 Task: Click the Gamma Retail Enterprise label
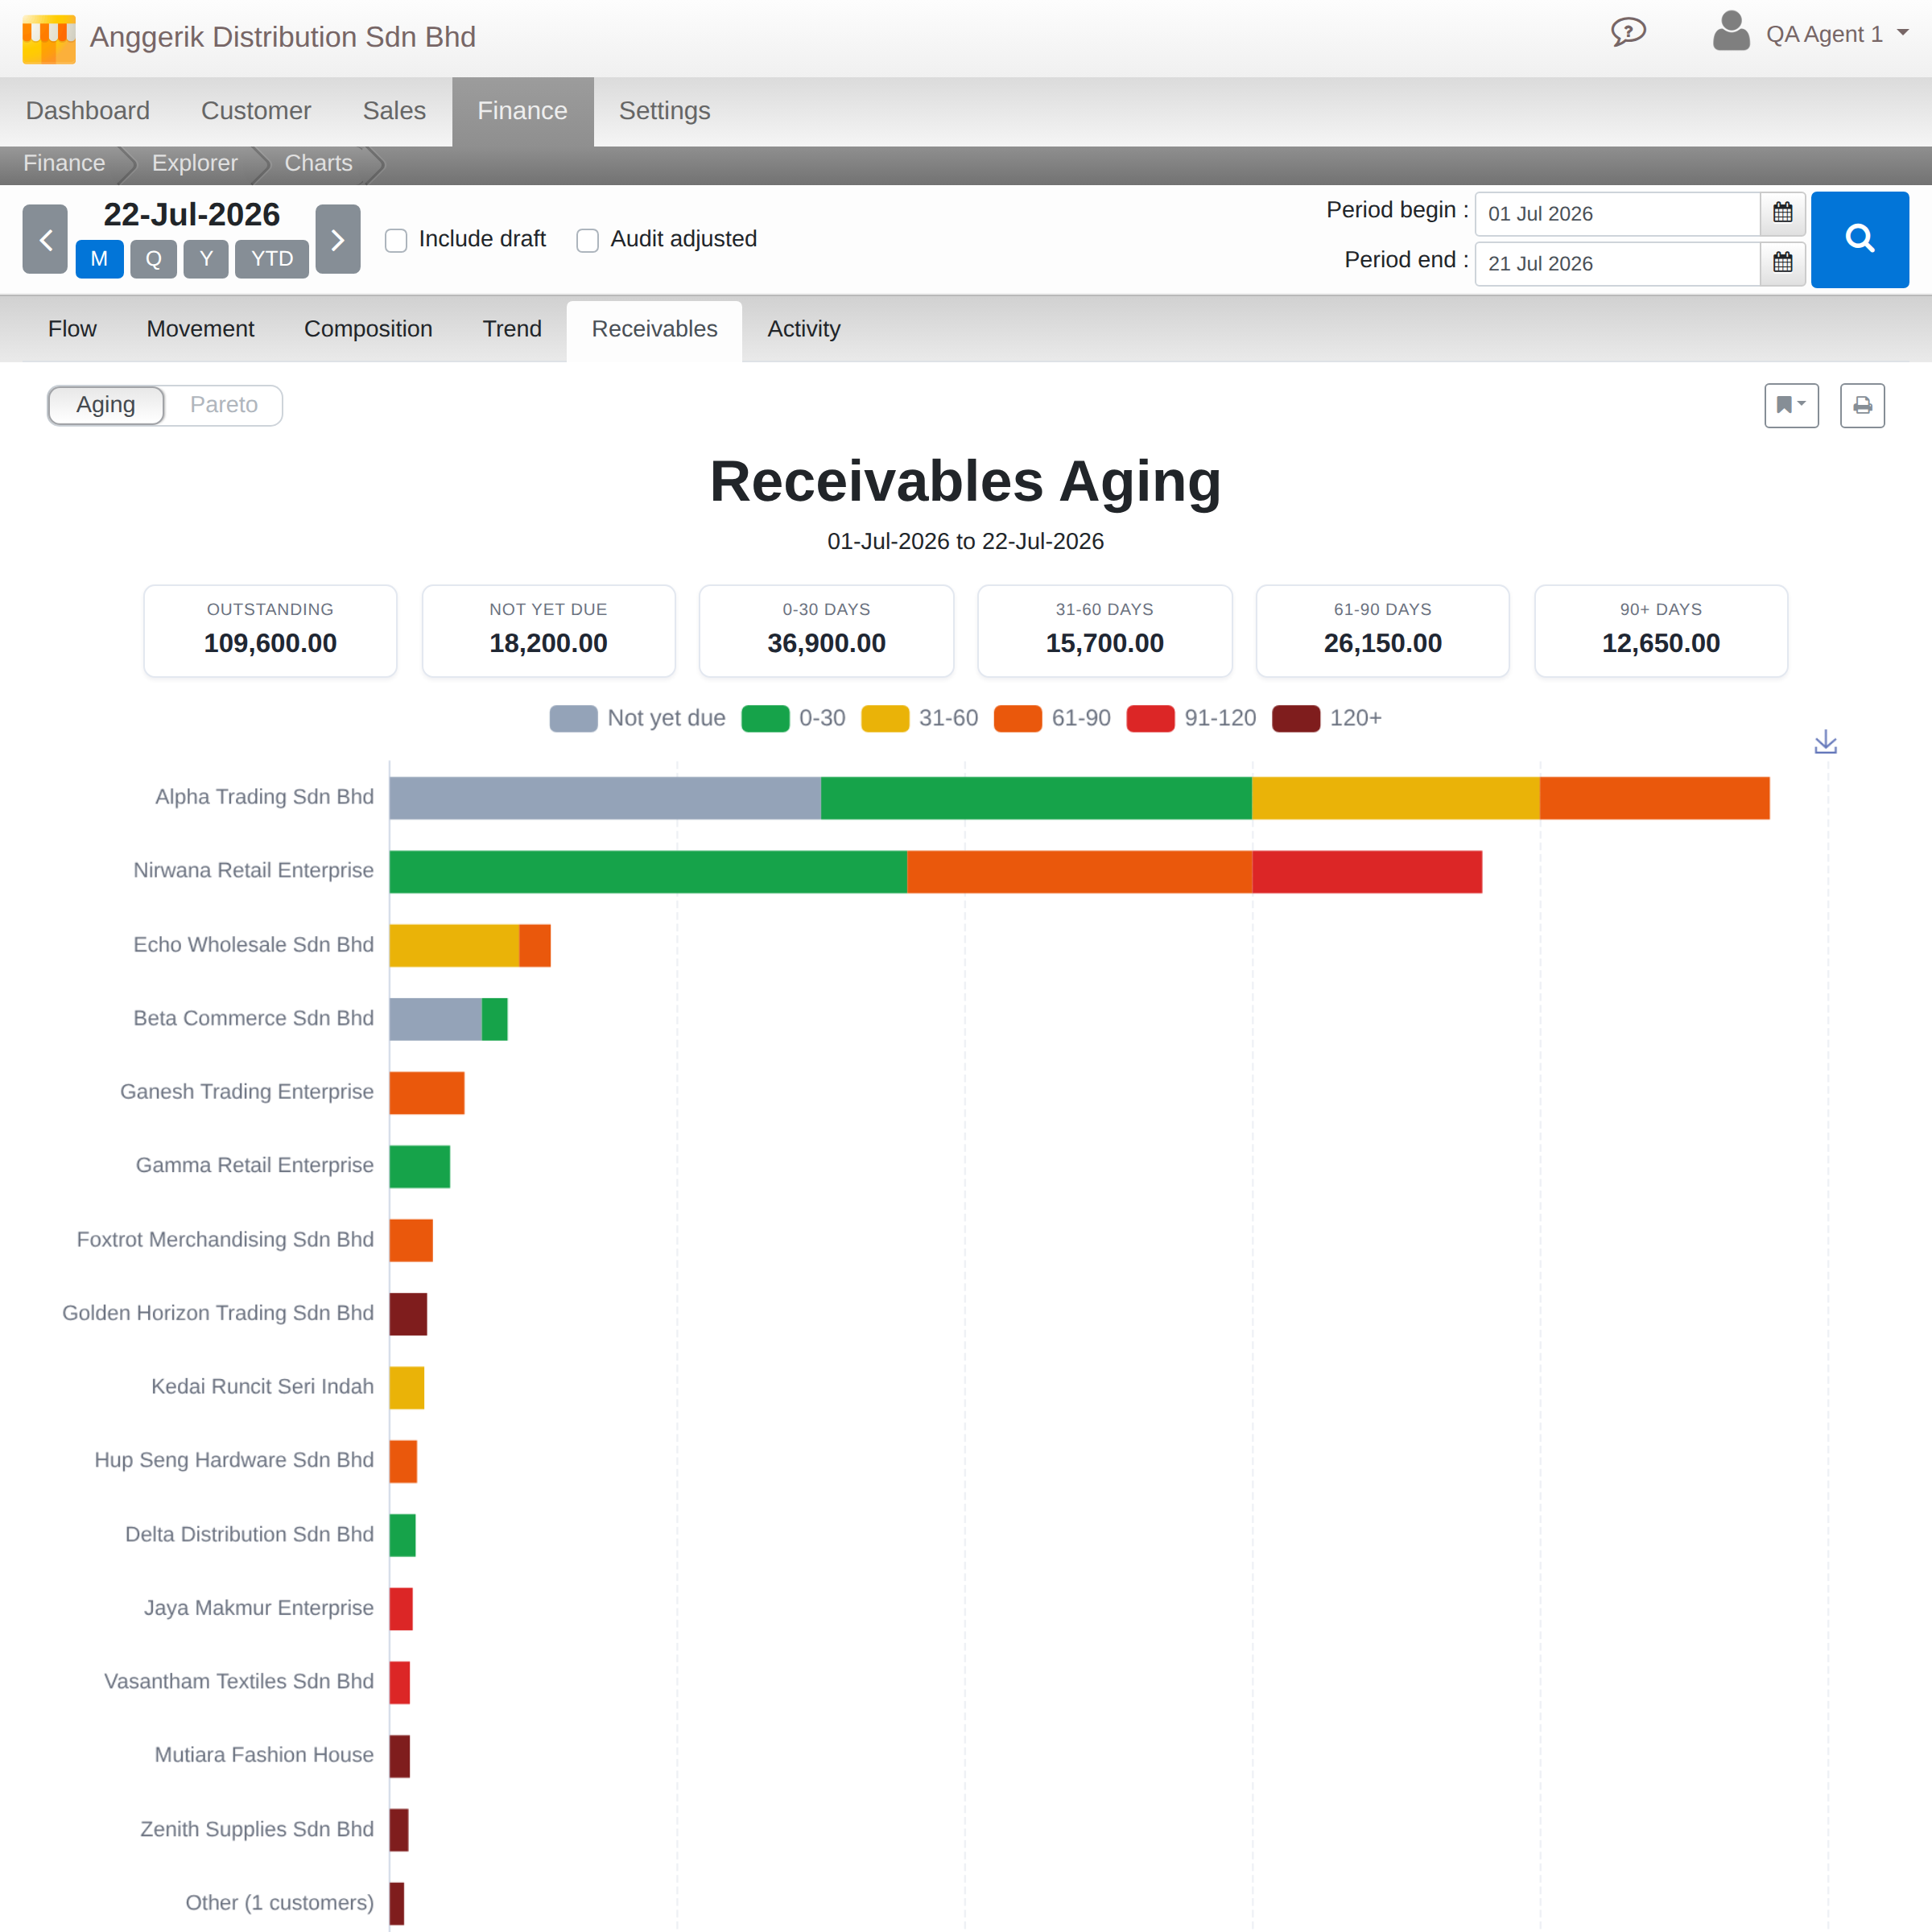point(255,1165)
